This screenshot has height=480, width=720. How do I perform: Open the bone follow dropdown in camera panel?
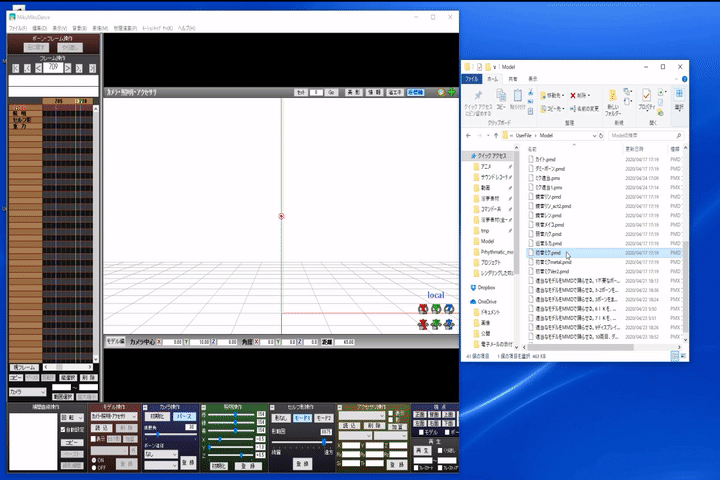click(161, 454)
